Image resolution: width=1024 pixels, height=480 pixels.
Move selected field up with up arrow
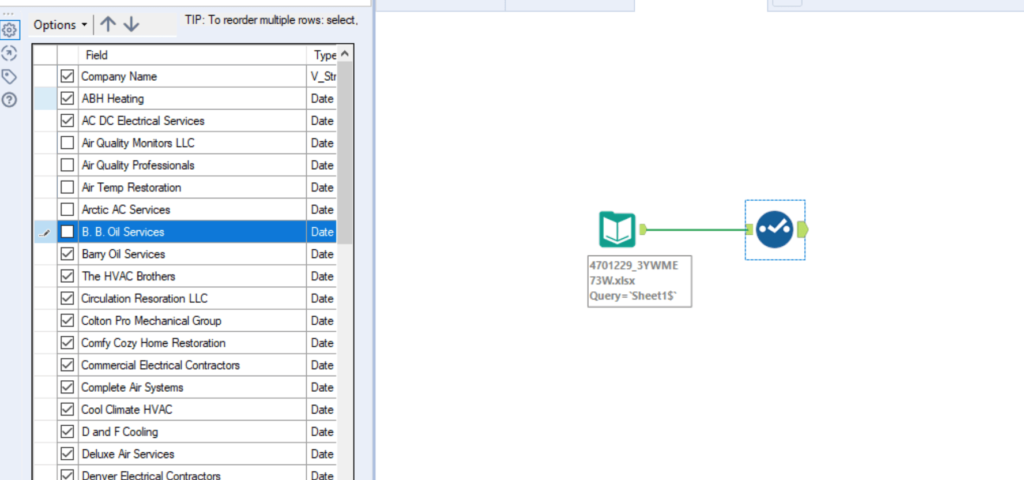[108, 24]
